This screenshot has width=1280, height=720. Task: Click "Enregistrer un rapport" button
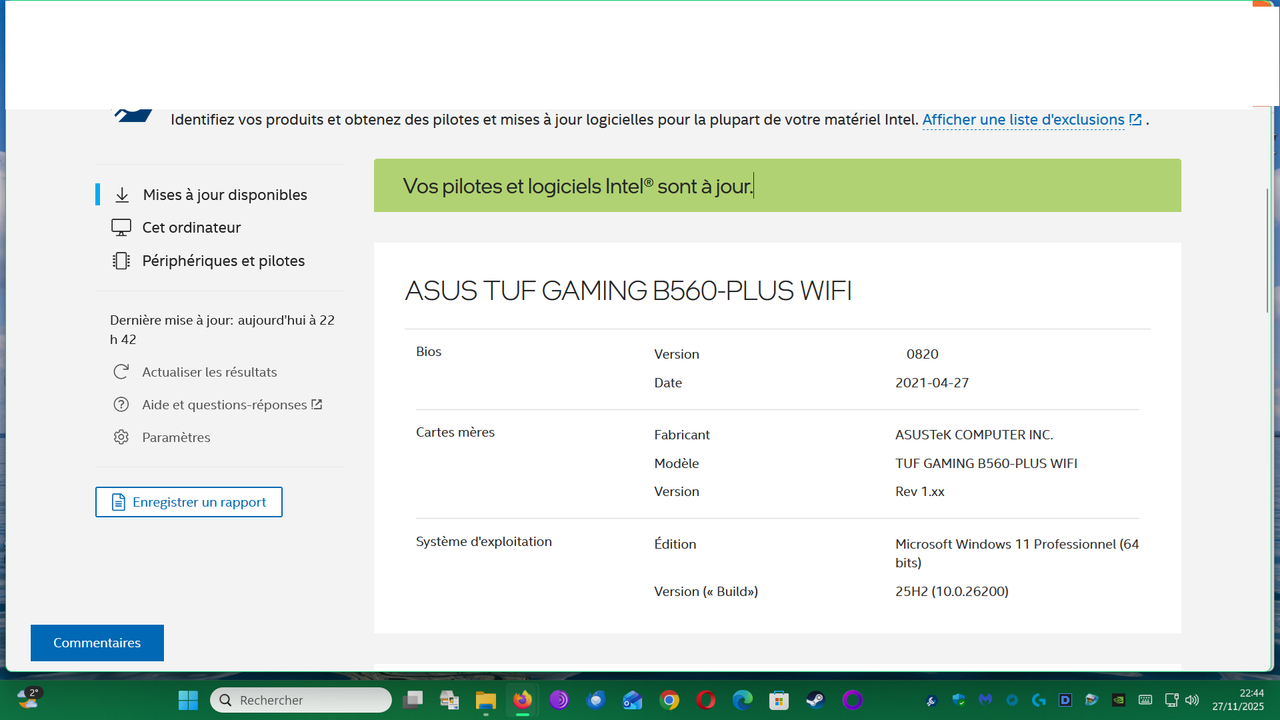[x=188, y=501]
